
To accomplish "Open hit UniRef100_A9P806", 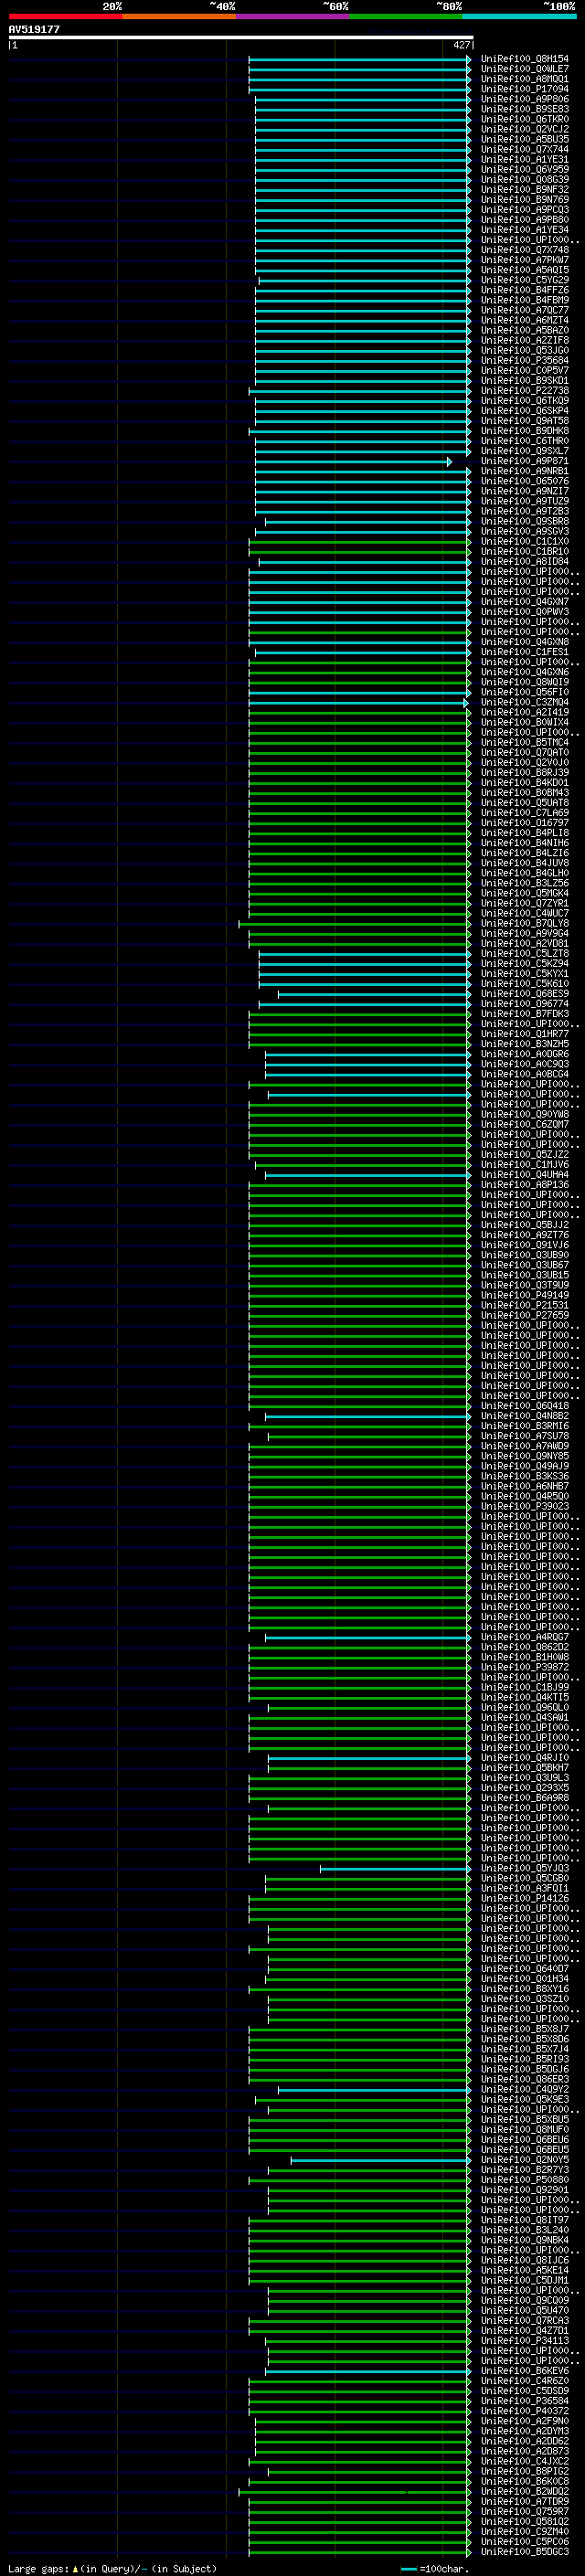I will coord(524,99).
